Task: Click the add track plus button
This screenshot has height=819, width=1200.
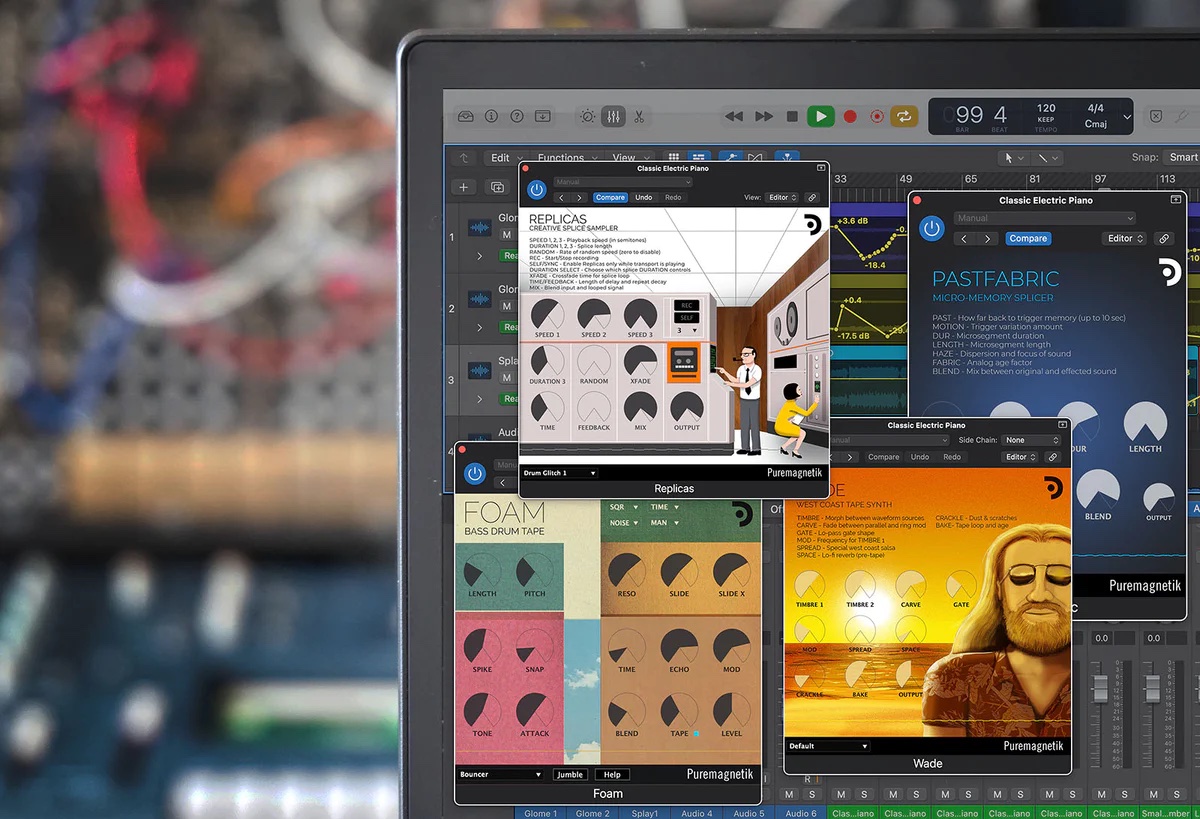Action: (463, 187)
